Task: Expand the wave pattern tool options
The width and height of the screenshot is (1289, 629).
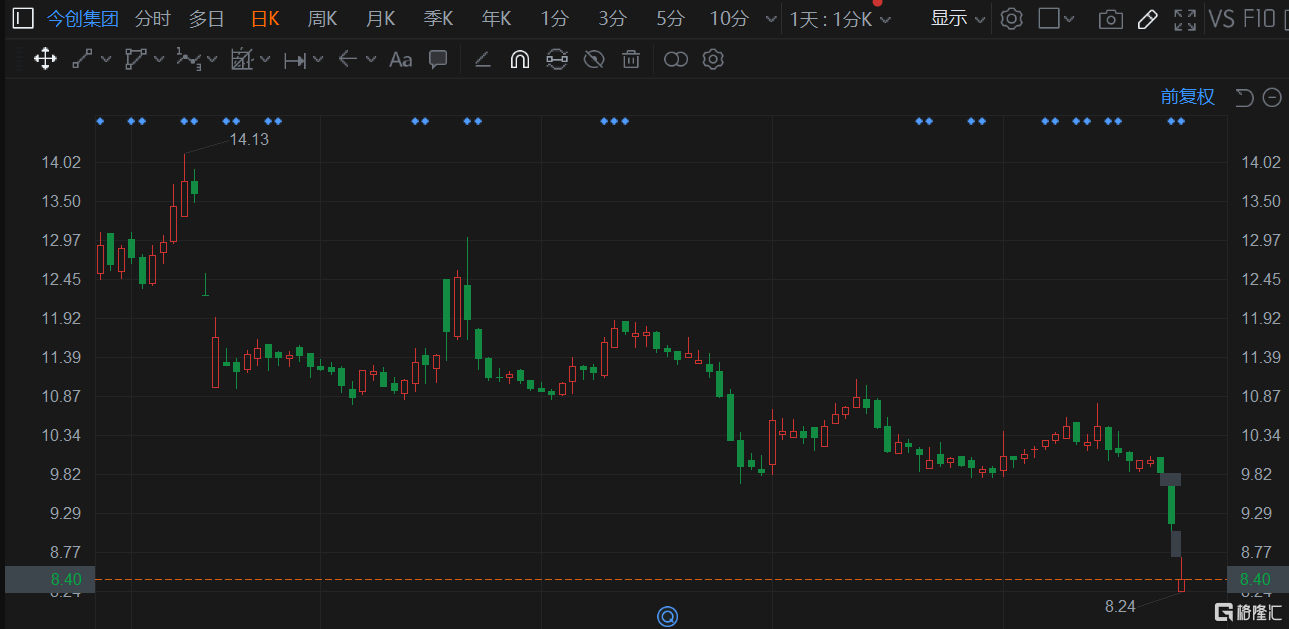Action: (212, 59)
